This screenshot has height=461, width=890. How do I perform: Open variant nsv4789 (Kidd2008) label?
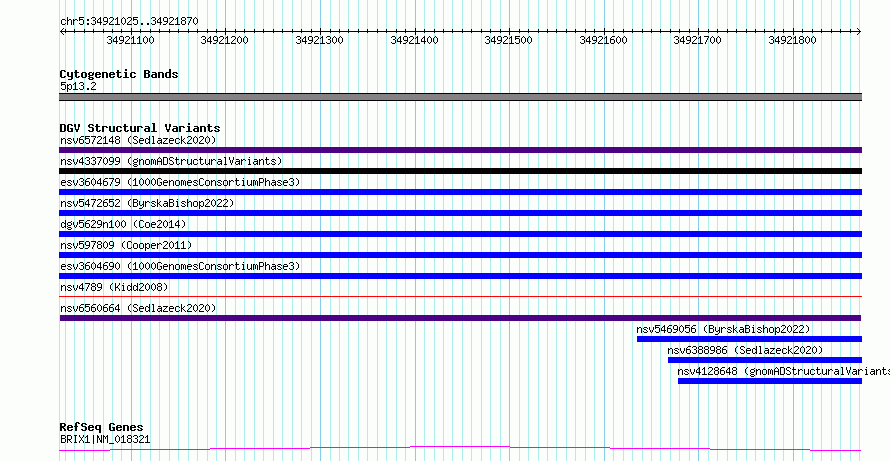point(114,287)
